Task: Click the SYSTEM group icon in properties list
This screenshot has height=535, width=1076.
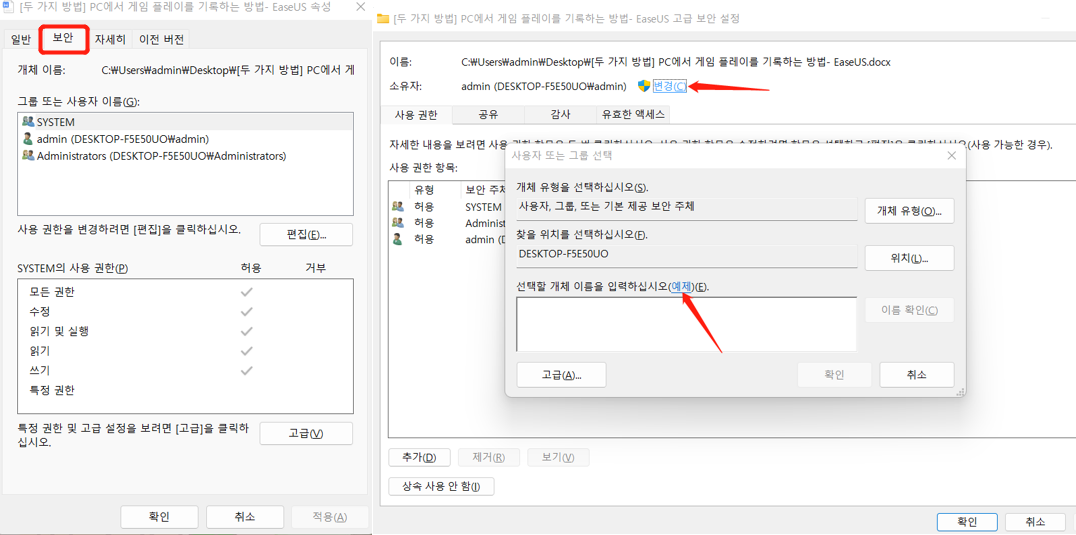Action: 28,121
